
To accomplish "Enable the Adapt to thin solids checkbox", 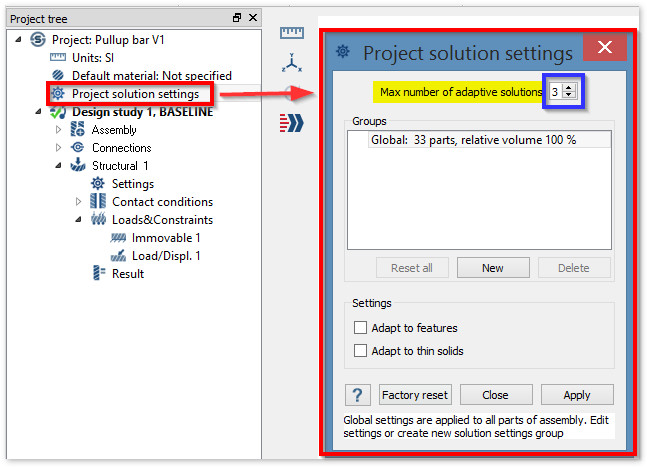I will 361,351.
